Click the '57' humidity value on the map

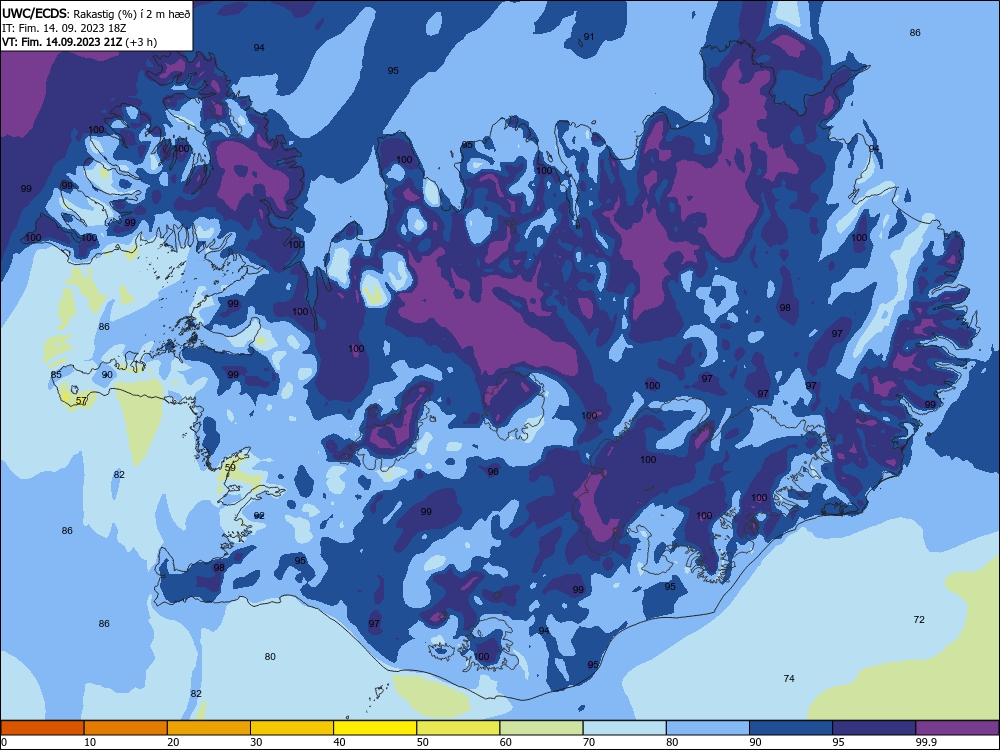81,401
